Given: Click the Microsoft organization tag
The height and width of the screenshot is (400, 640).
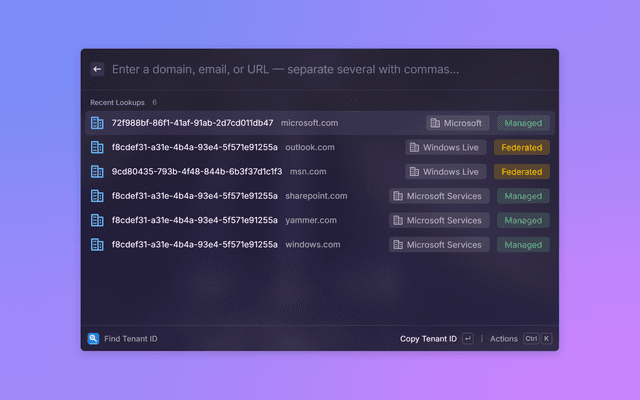Looking at the screenshot, I should pyautogui.click(x=458, y=123).
